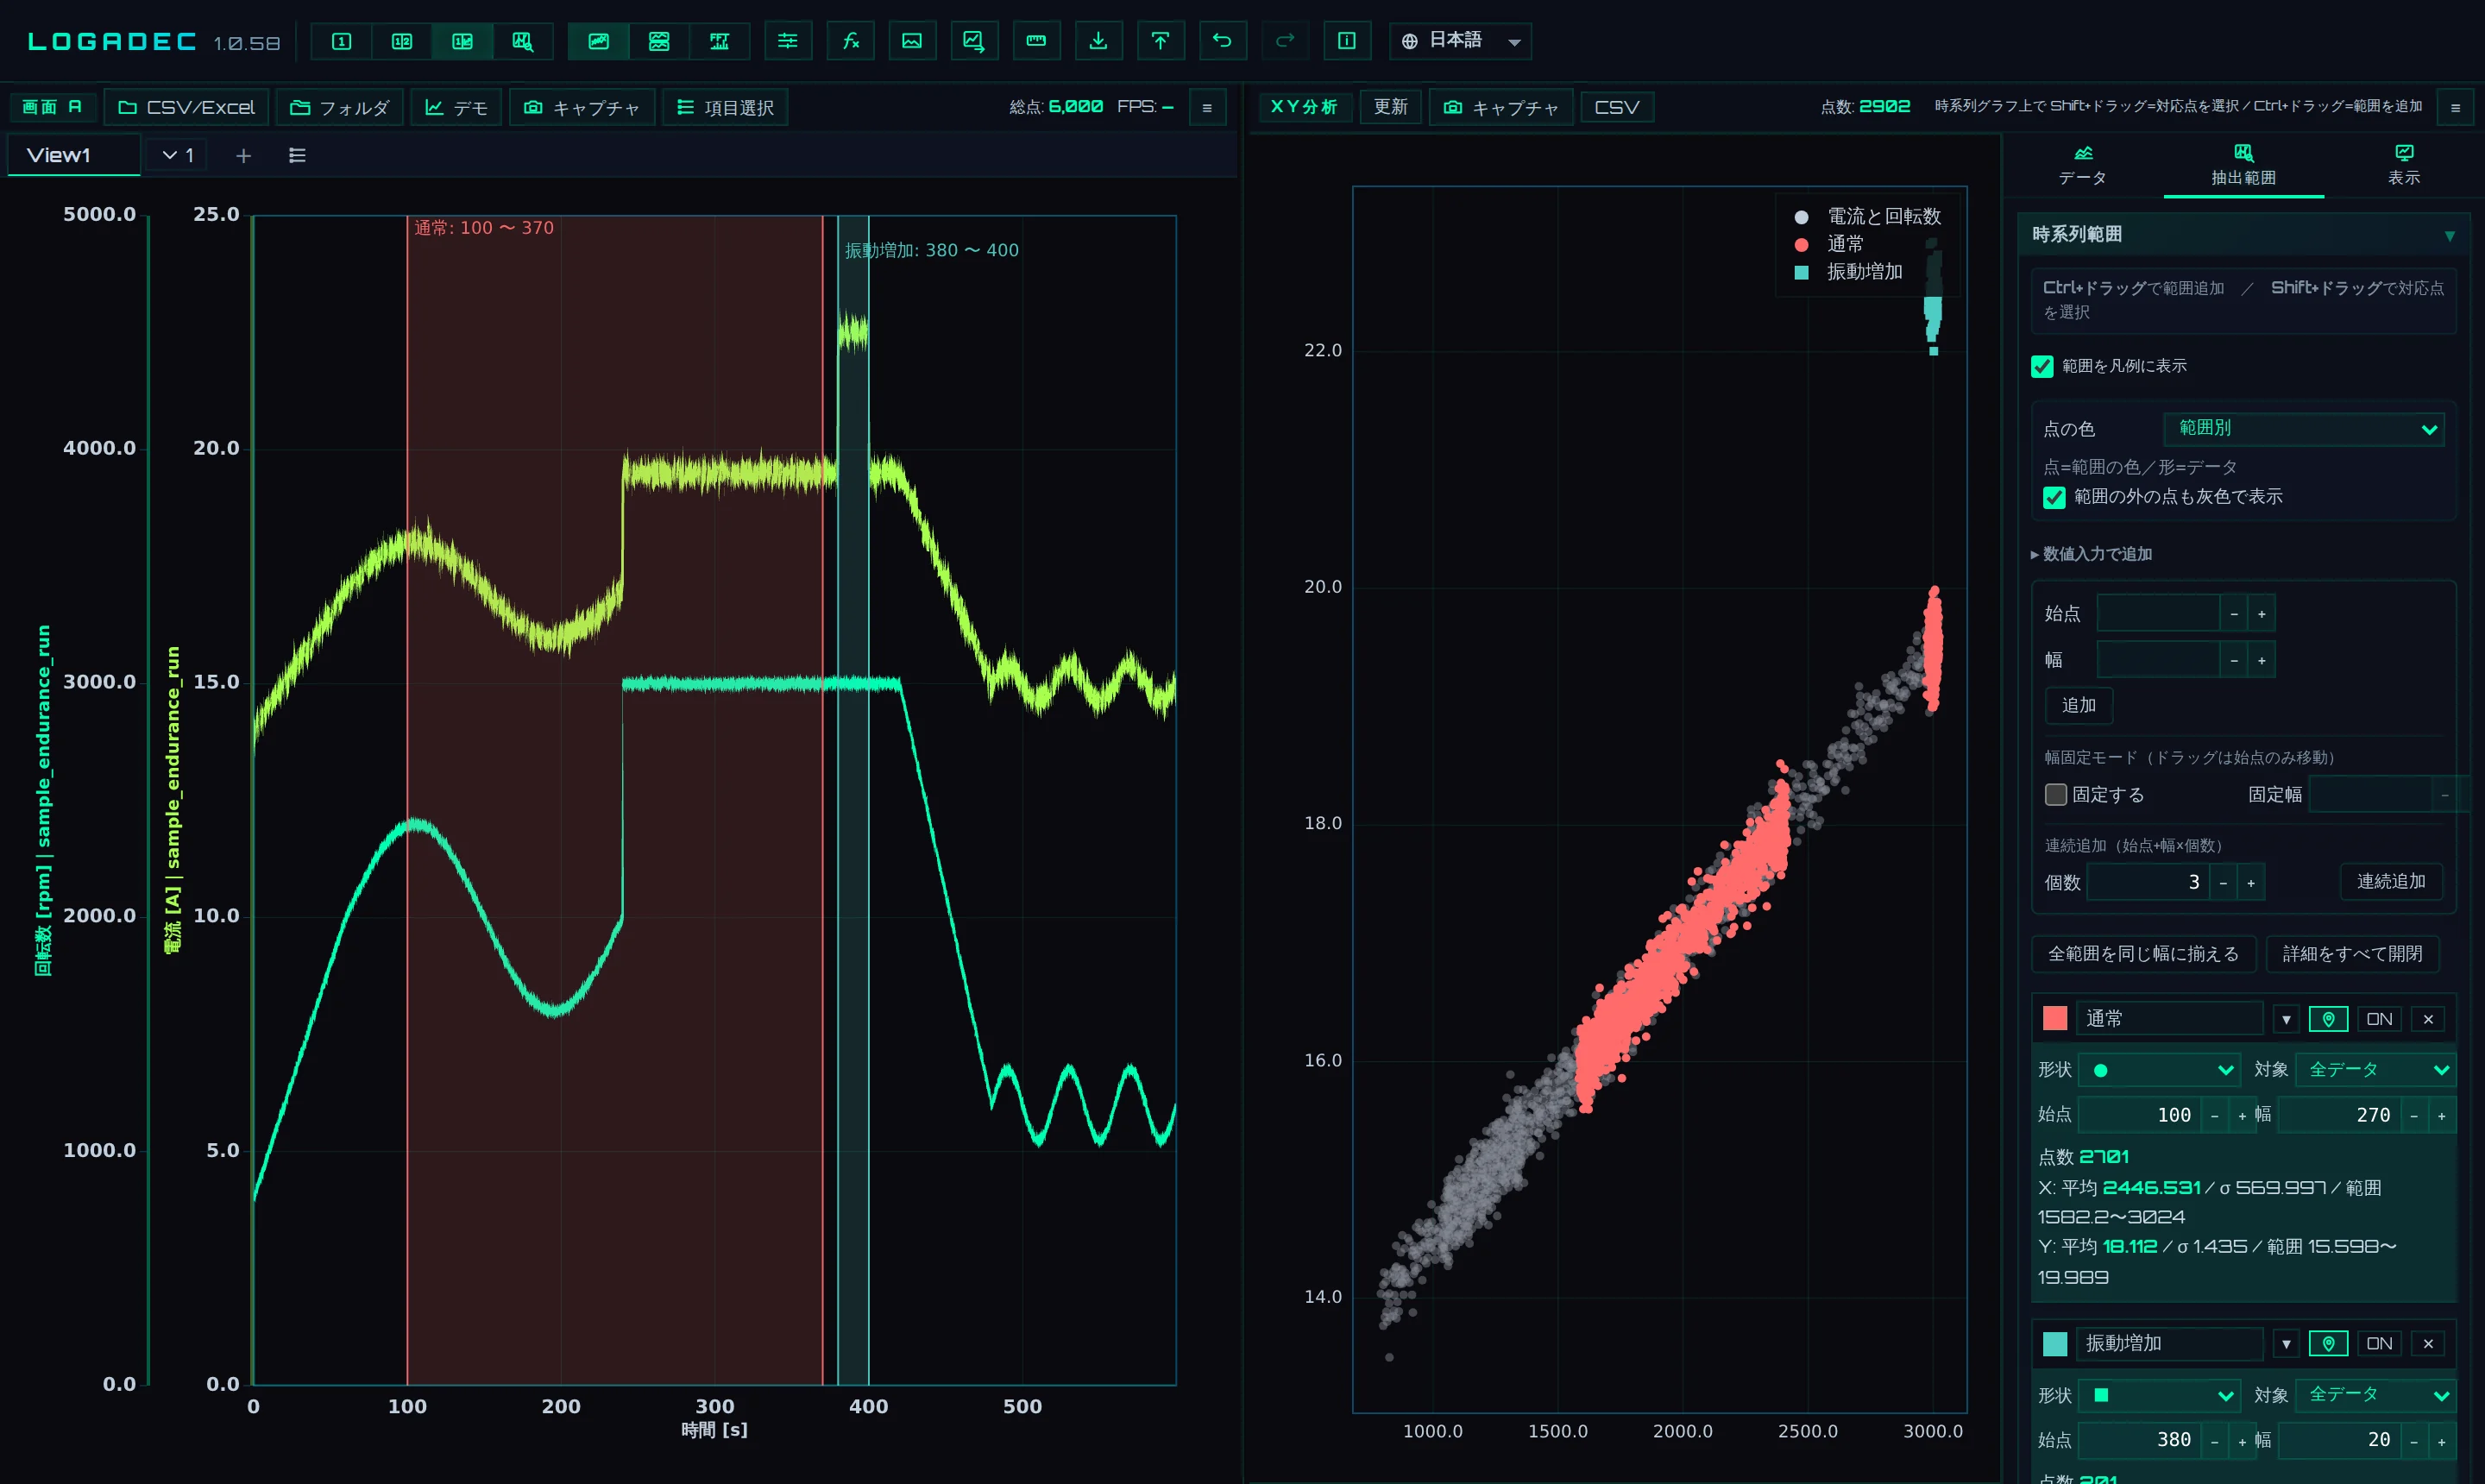Open the sliders settings icon
2485x1484 pixels.
(788, 41)
